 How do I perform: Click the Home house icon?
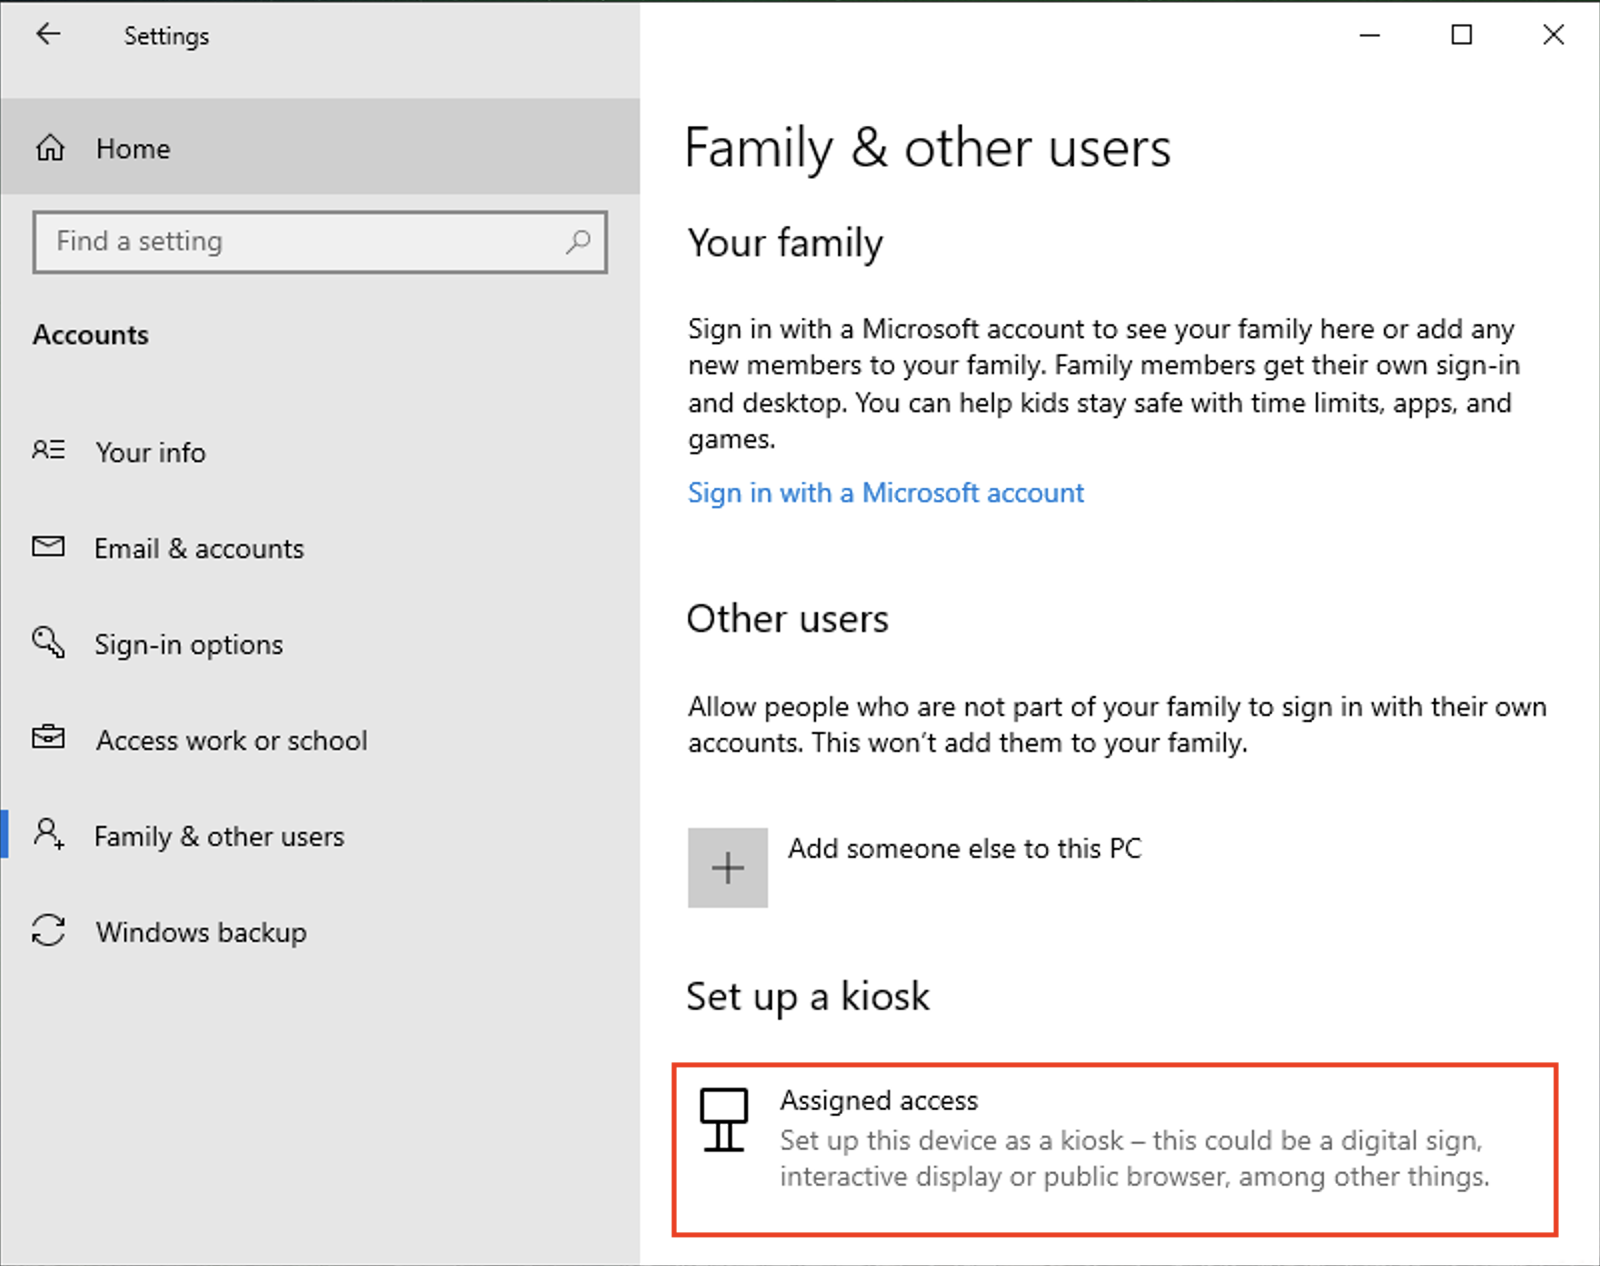click(x=49, y=147)
